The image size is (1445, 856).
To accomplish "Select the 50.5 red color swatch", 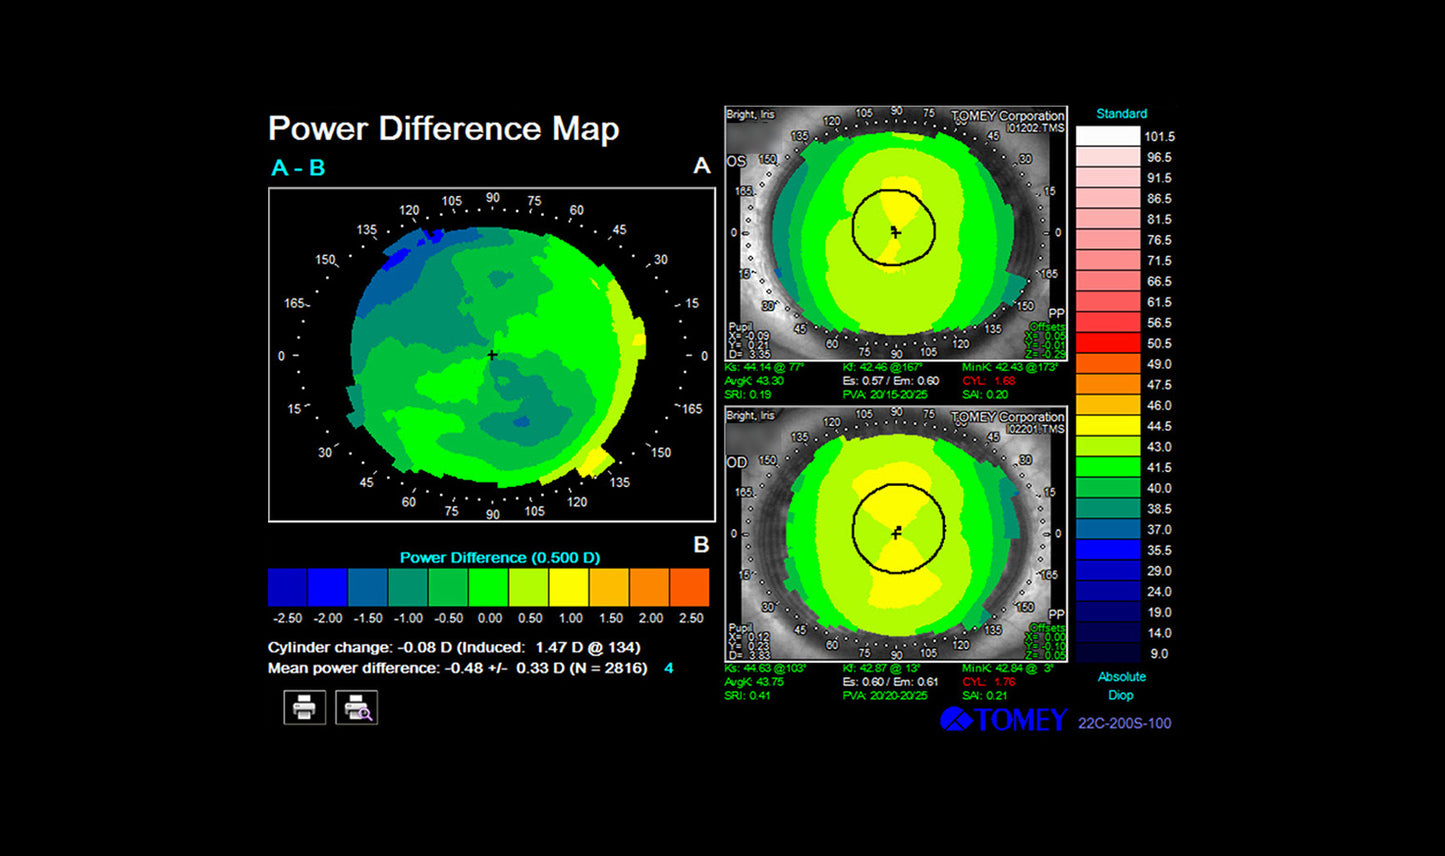I will 1107,343.
